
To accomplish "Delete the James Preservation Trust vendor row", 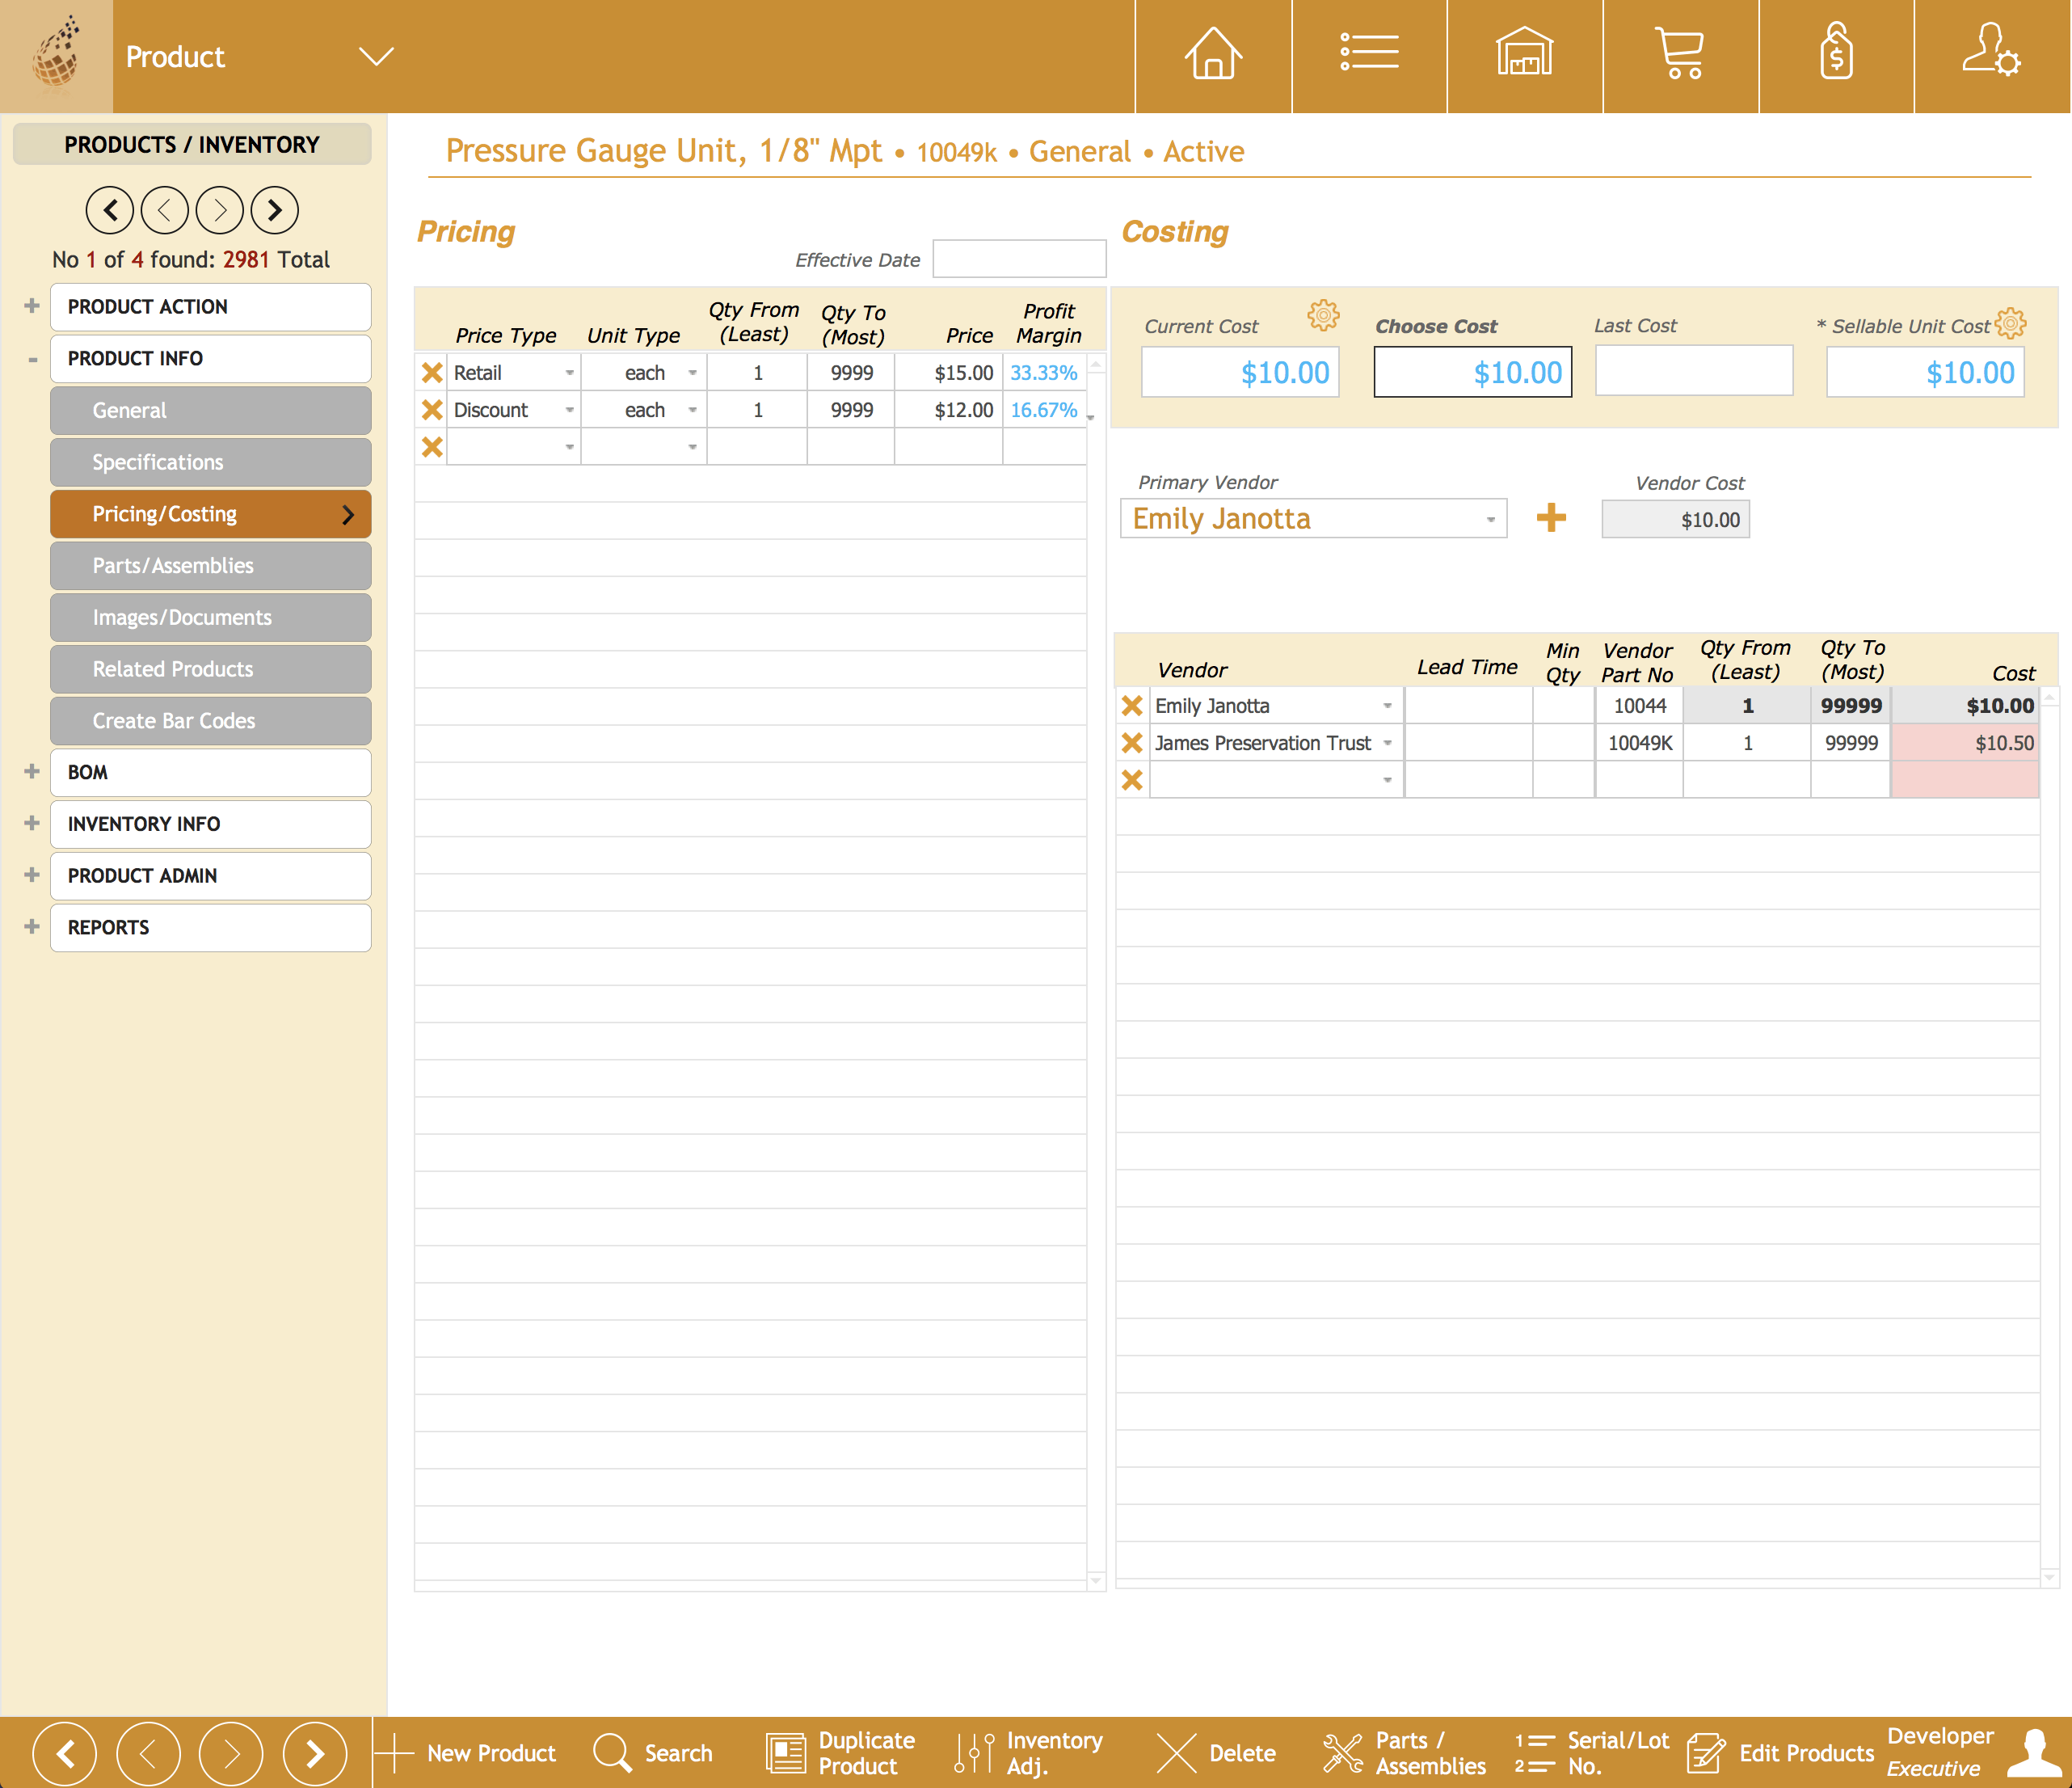I will click(x=1132, y=743).
